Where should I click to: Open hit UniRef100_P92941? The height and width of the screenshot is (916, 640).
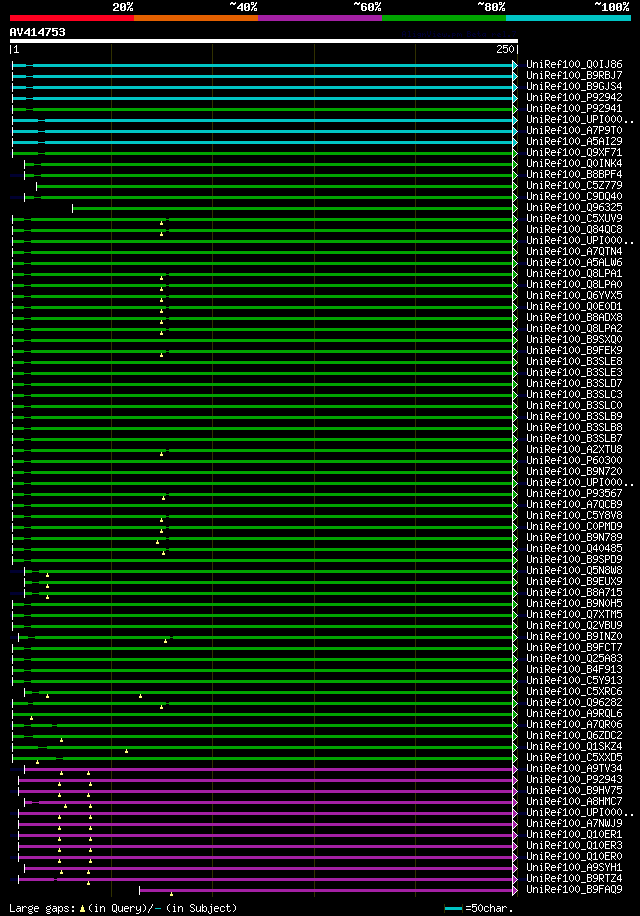click(x=574, y=108)
